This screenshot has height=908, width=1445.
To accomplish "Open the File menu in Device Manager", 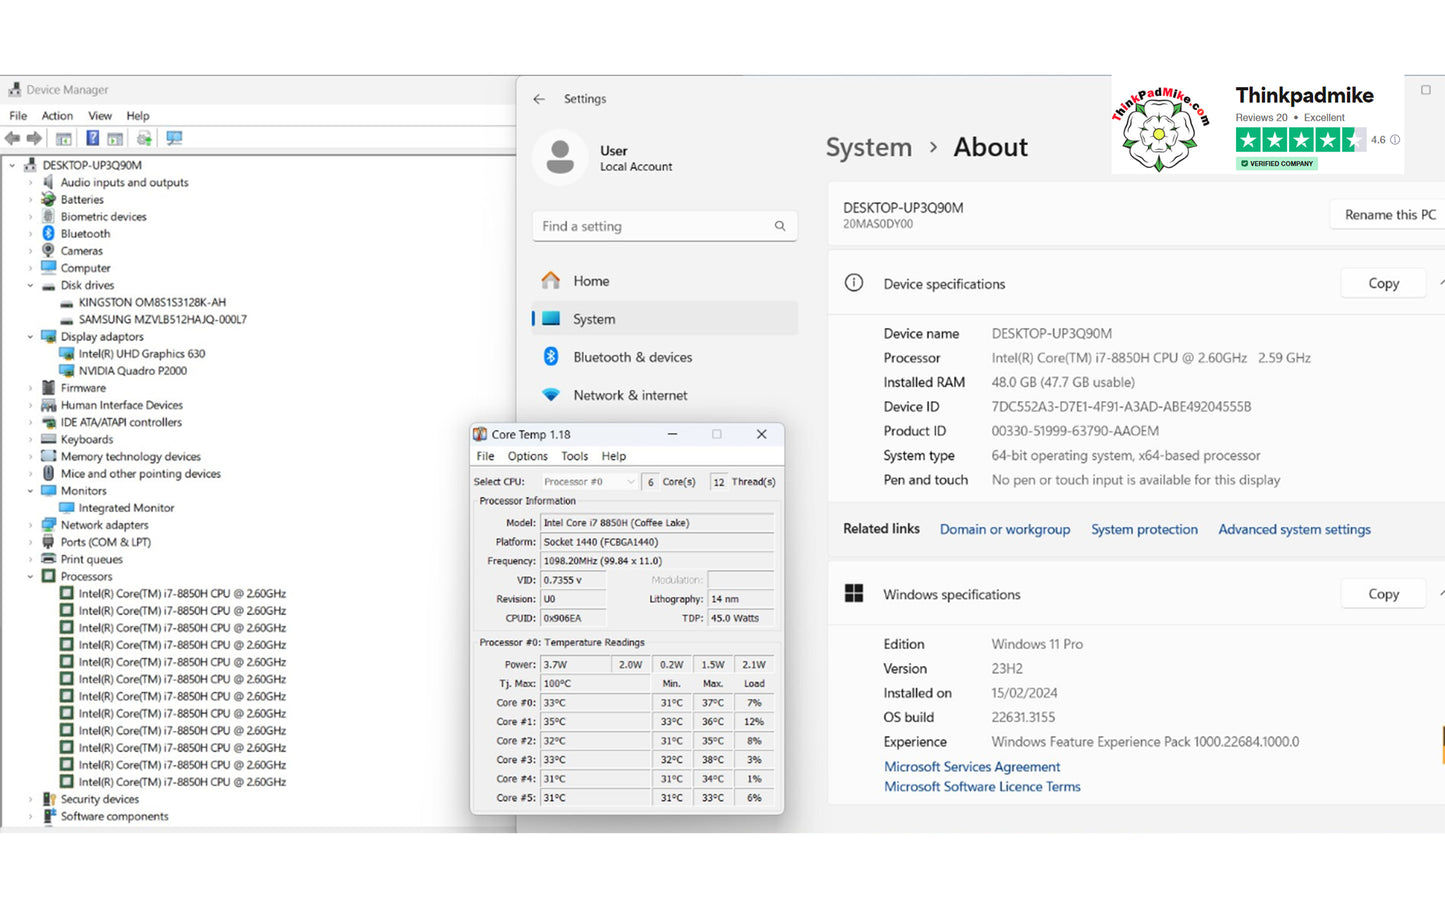I will coord(18,116).
